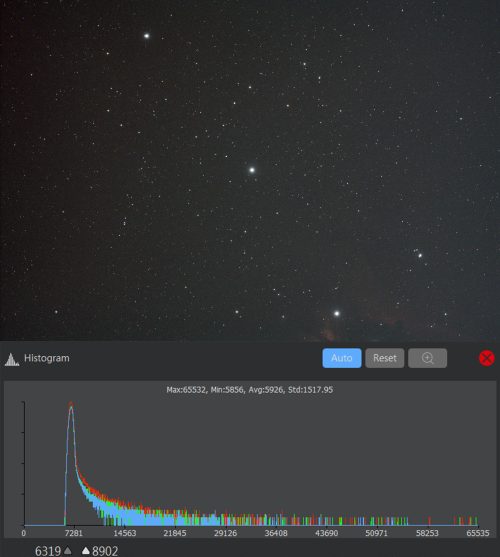Click the magnifier zoom histogram button
Viewport: 500px width, 557px height.
pos(427,358)
